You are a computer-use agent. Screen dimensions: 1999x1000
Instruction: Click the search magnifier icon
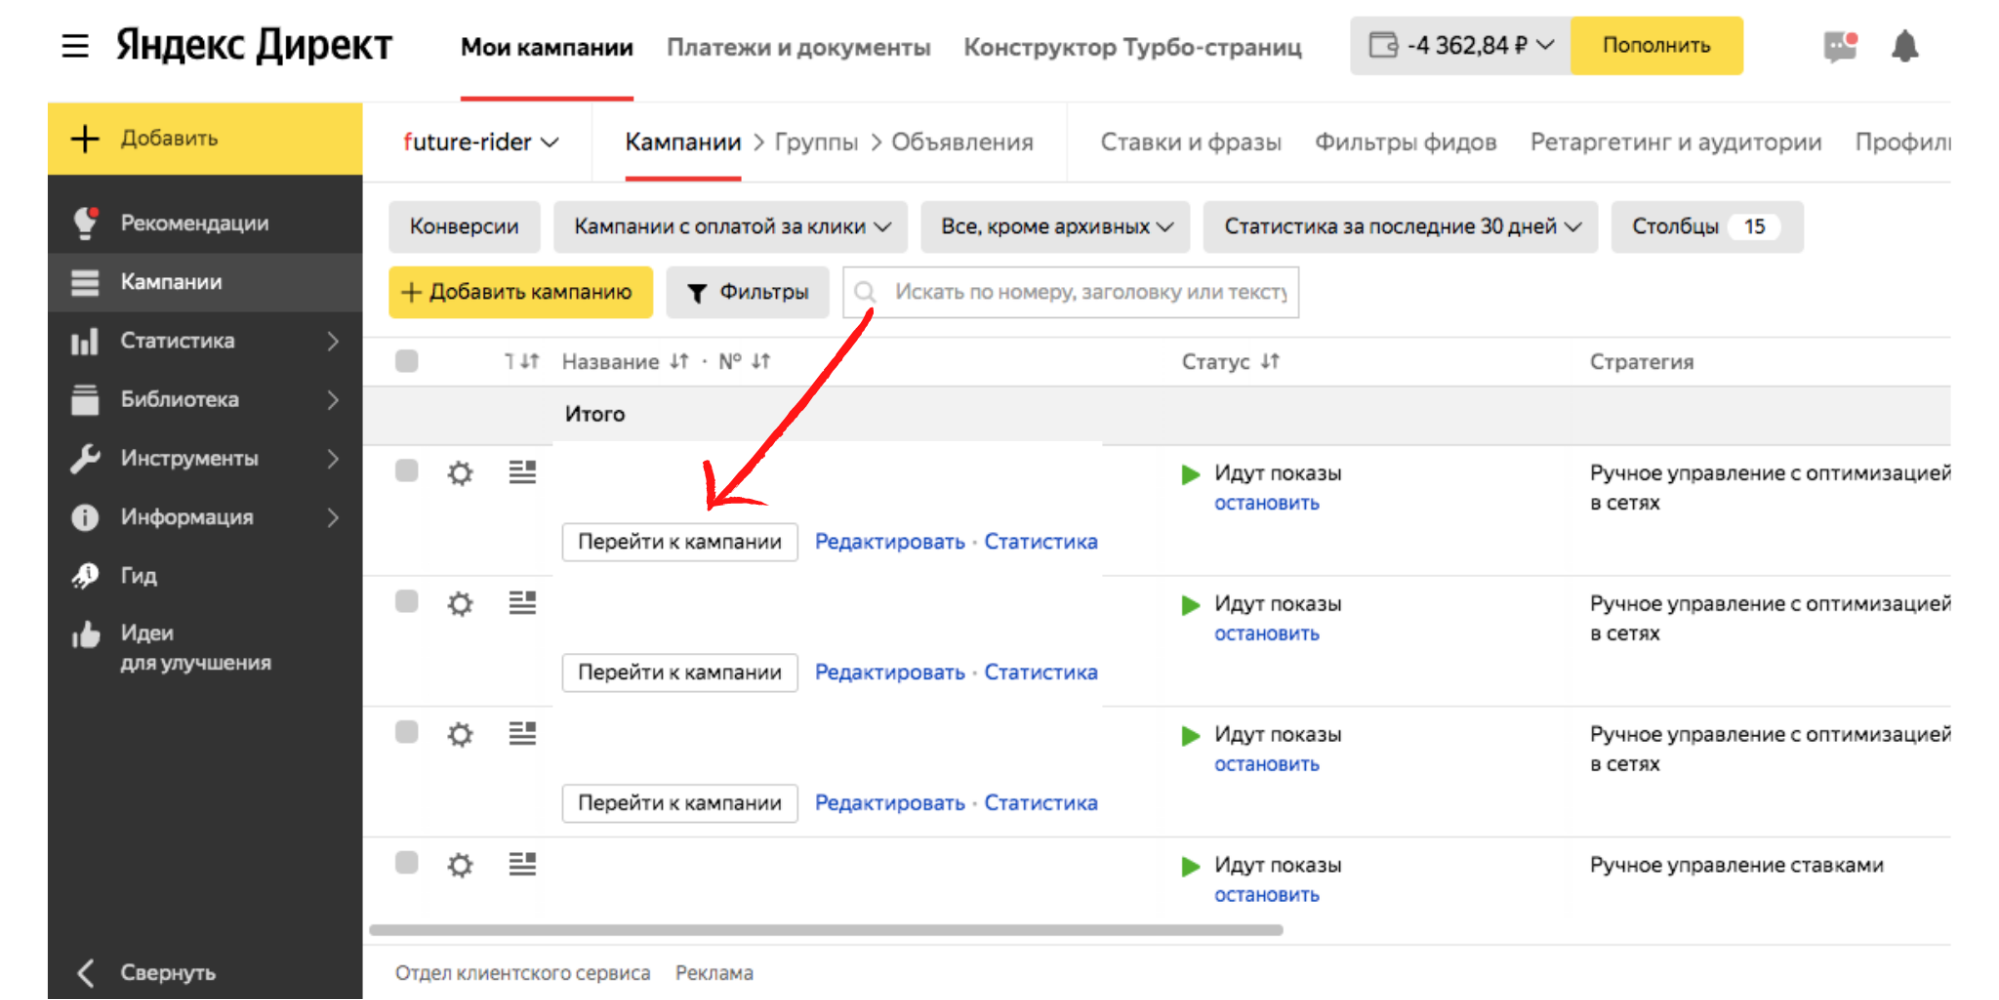[x=865, y=292]
